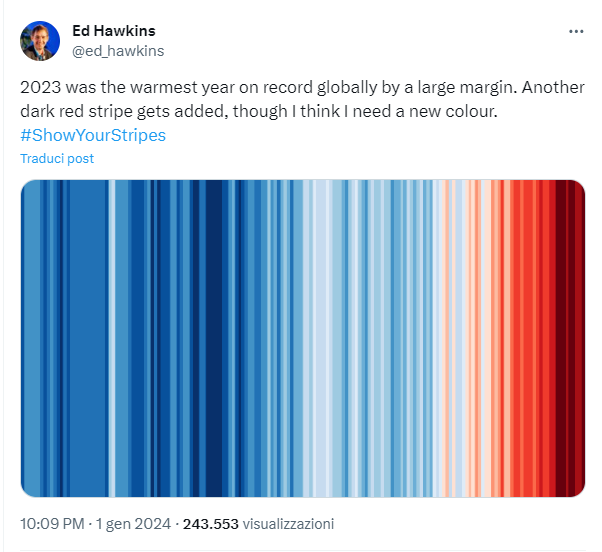Open the #ShowYourStripes hashtag
Viewport: 602px width, 552px height.
coord(93,135)
